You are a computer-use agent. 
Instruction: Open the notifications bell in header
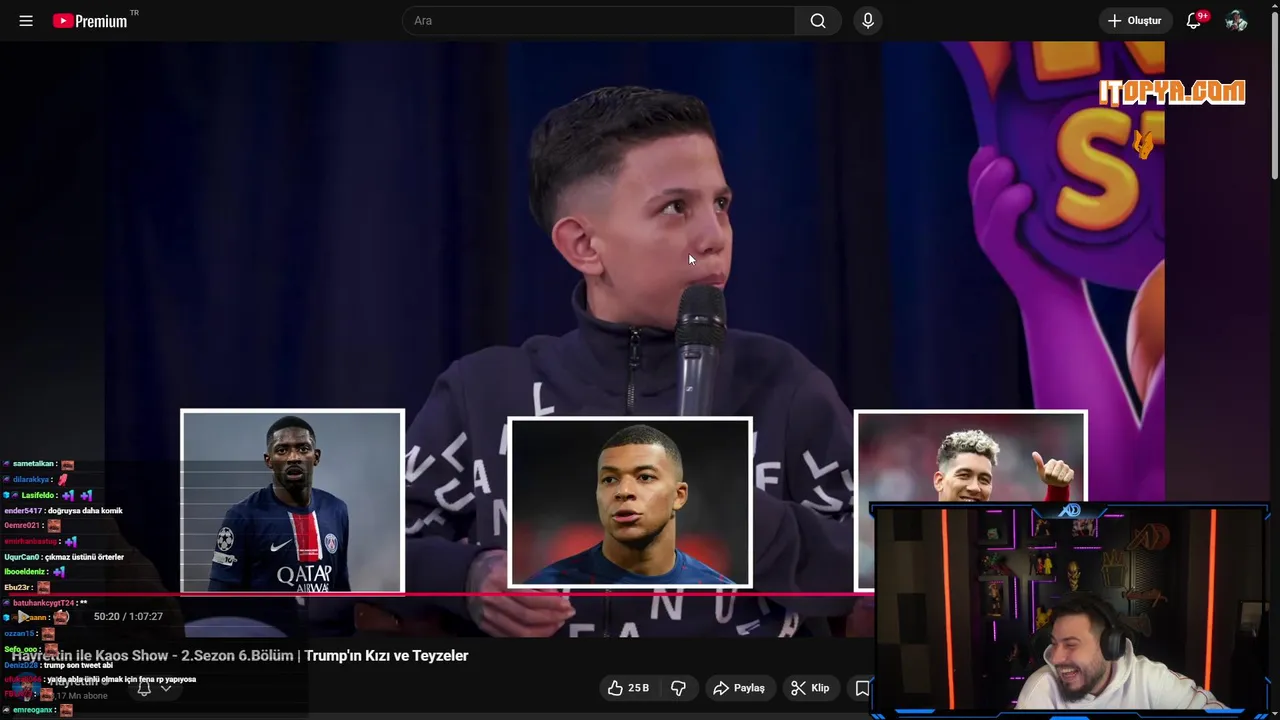pyautogui.click(x=1194, y=21)
